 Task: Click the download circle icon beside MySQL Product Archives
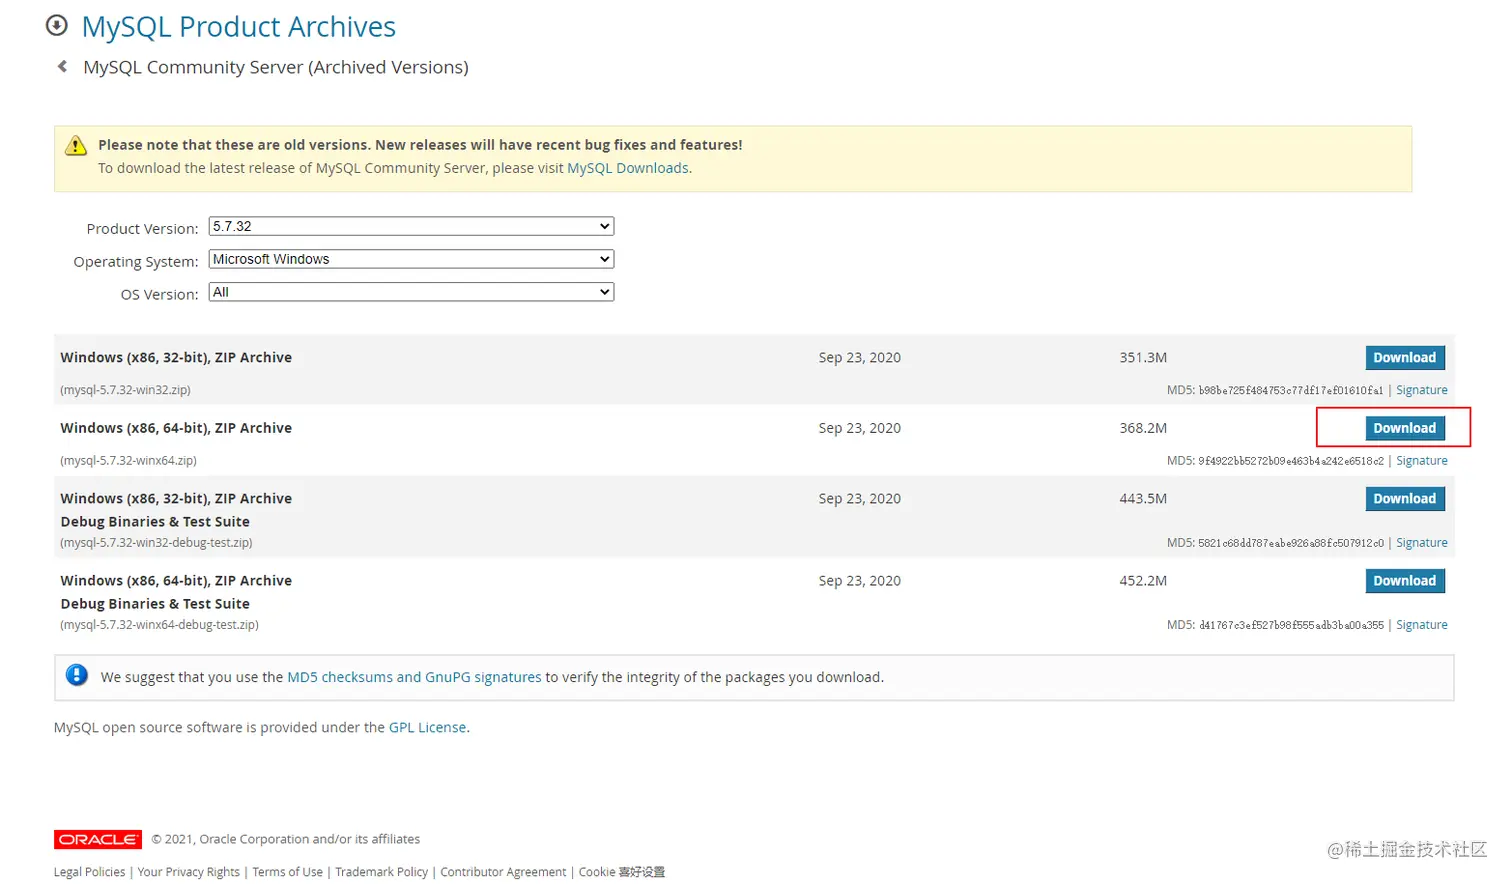click(57, 25)
